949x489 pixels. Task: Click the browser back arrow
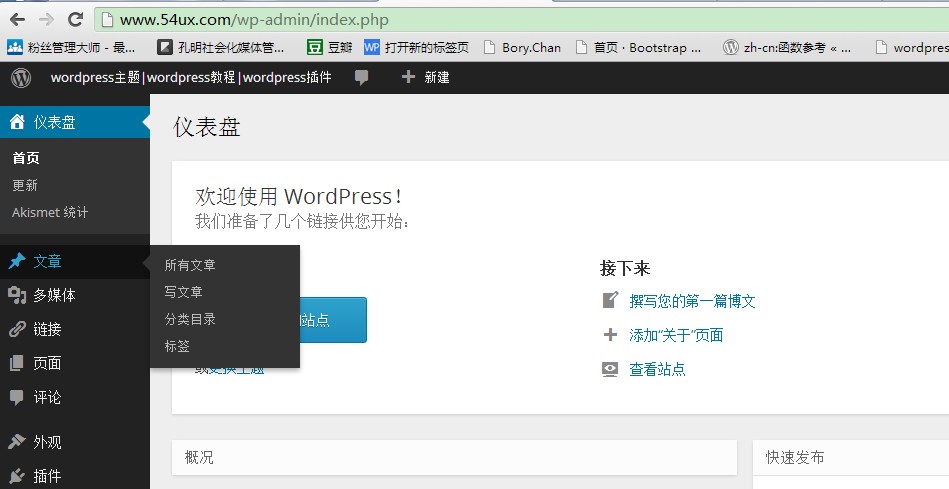click(x=18, y=19)
